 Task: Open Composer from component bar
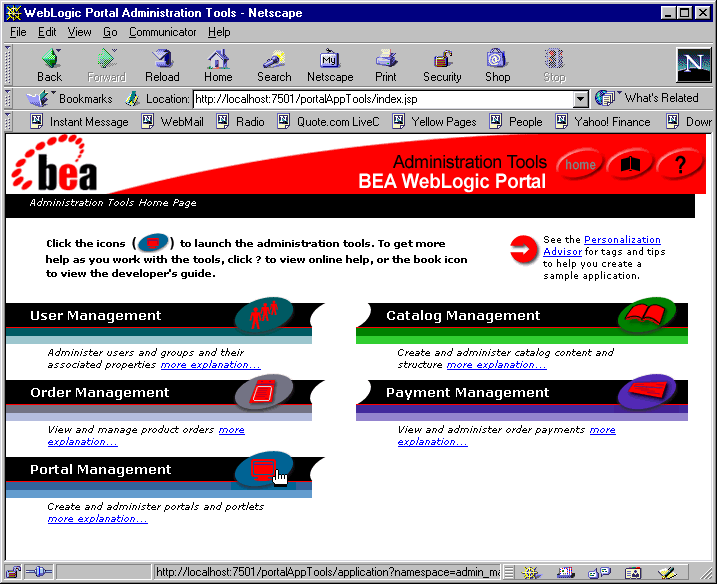[x=667, y=572]
